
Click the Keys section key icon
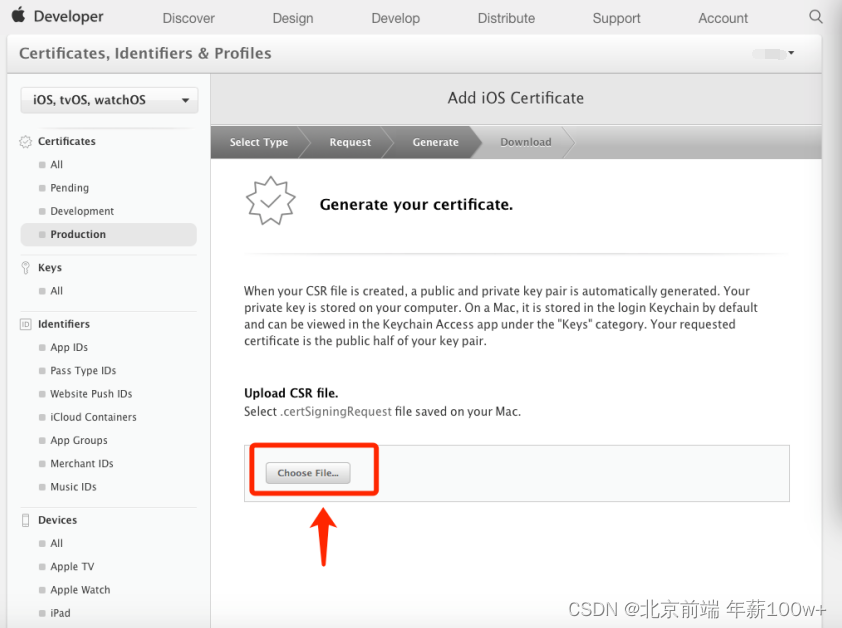point(25,268)
